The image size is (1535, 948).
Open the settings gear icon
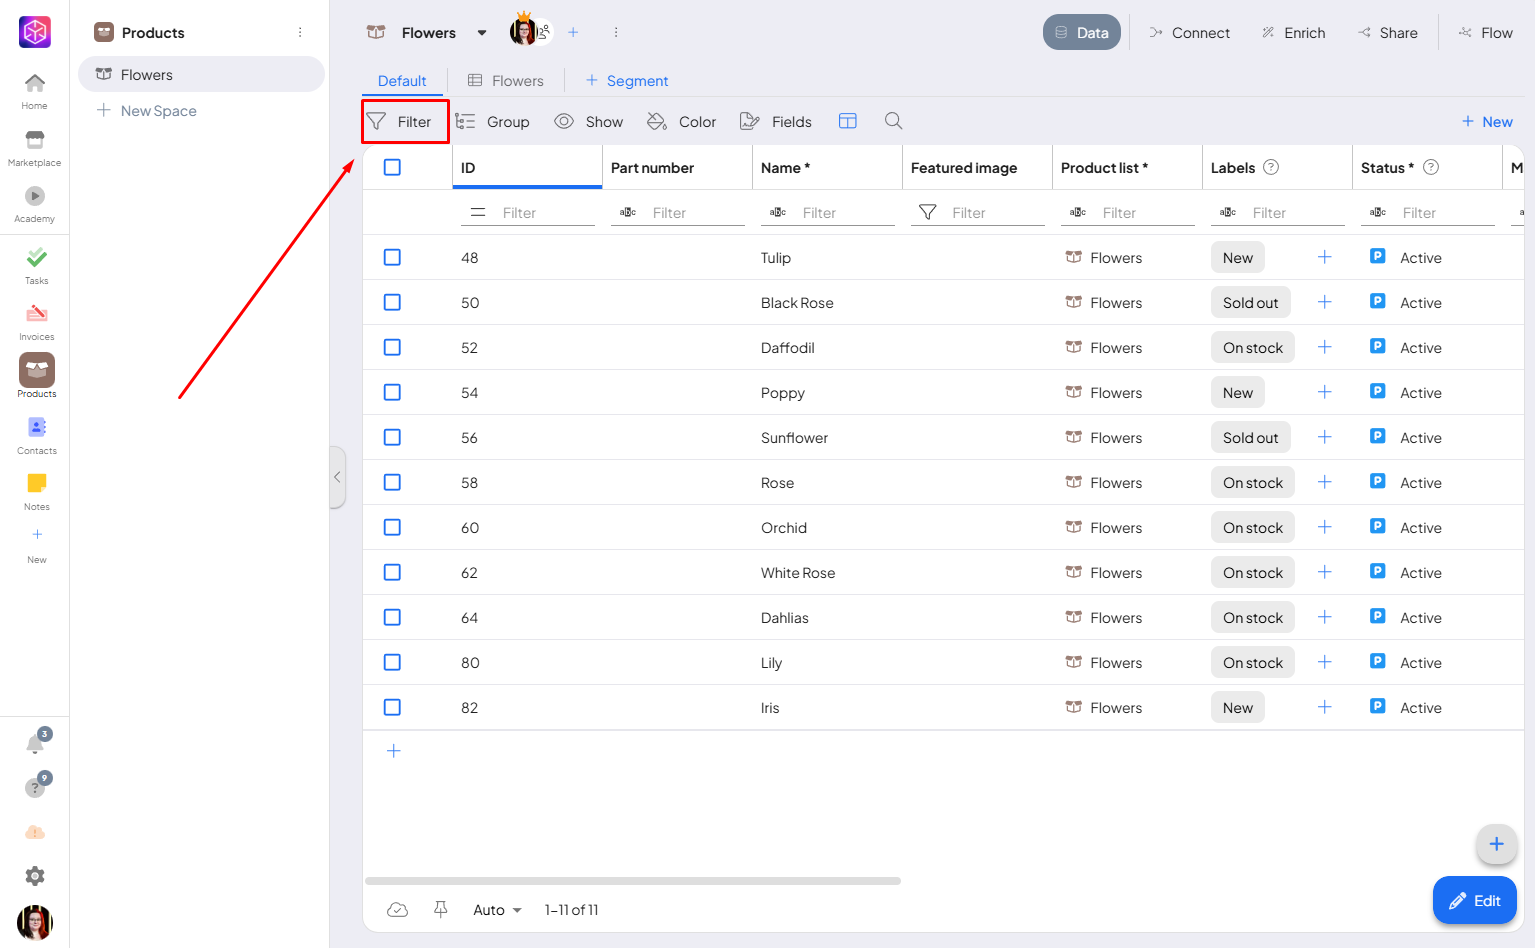click(35, 876)
